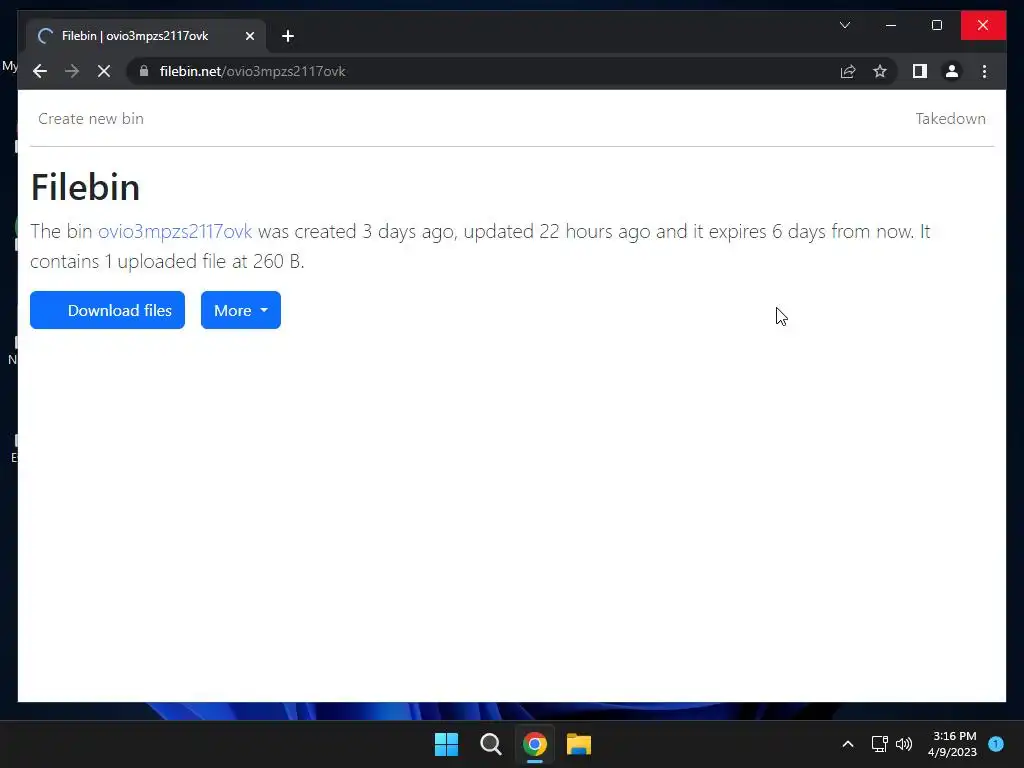Open the notification badge in the tray
The width and height of the screenshot is (1024, 768).
point(996,744)
